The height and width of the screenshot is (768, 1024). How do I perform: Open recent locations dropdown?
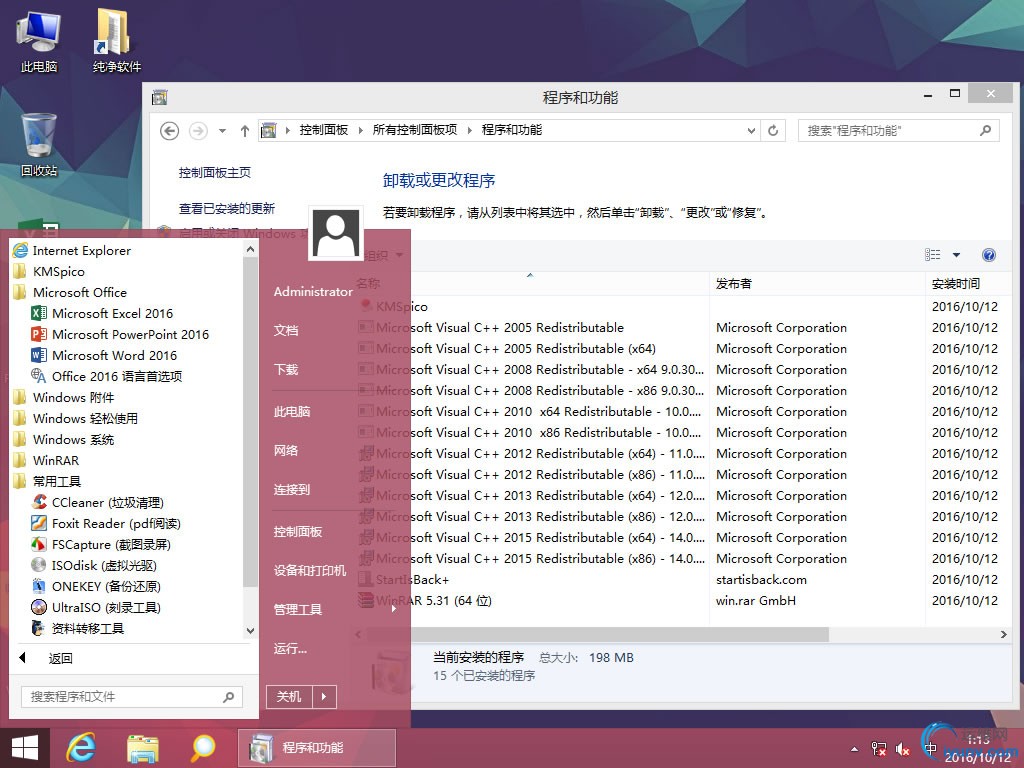coord(222,131)
